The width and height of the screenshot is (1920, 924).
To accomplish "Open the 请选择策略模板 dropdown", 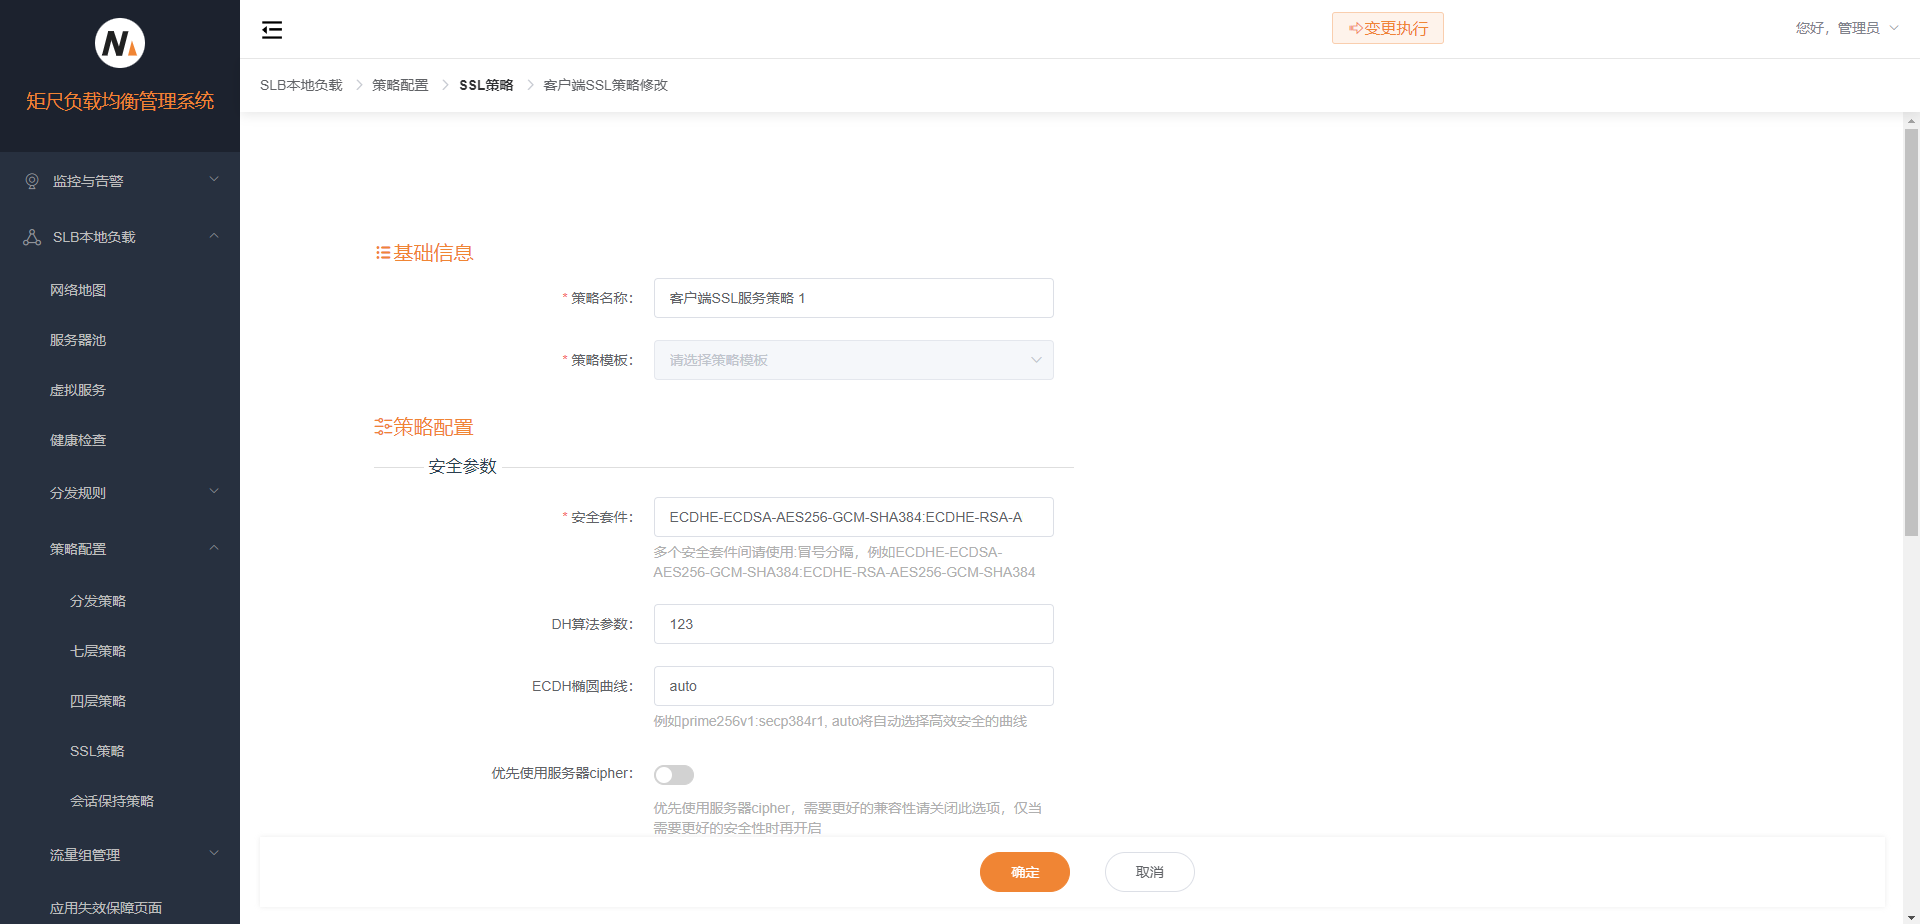I will point(853,360).
